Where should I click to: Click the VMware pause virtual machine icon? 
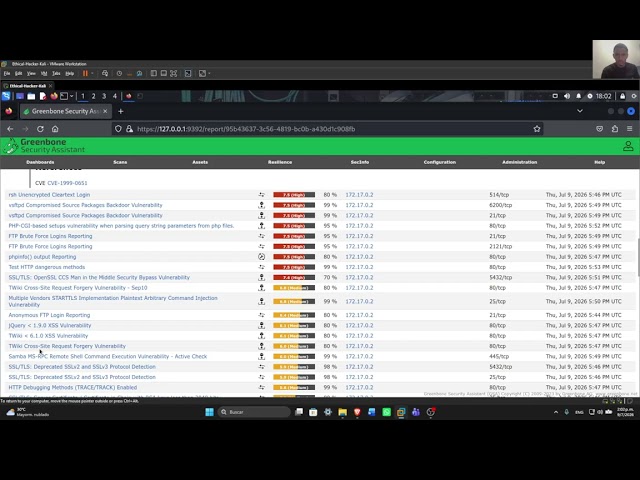[x=85, y=73]
